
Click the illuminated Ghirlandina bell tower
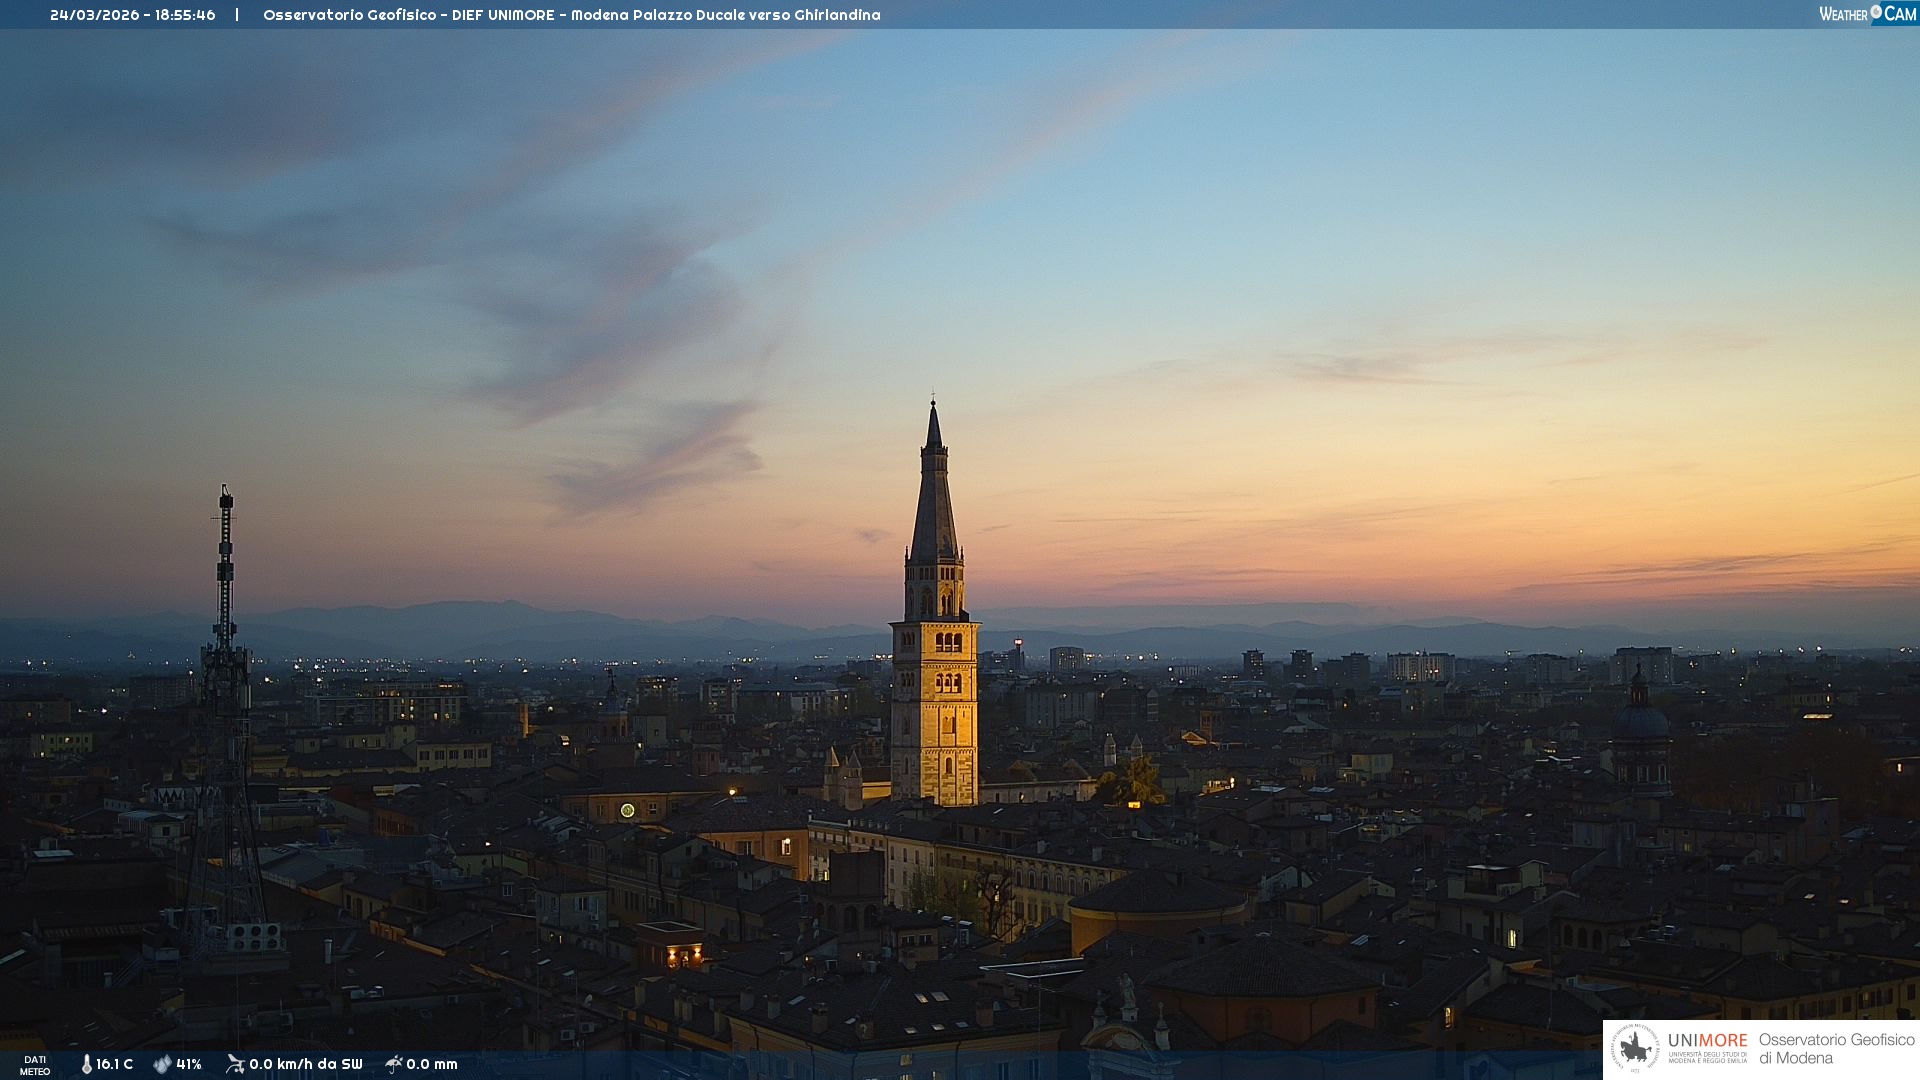pos(935,700)
